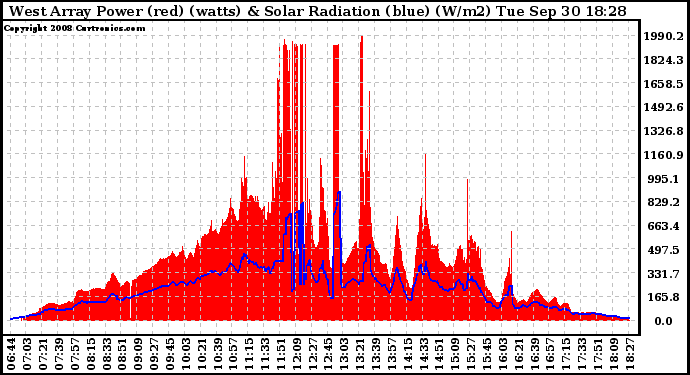Click the 18:09 time label

coord(614,354)
